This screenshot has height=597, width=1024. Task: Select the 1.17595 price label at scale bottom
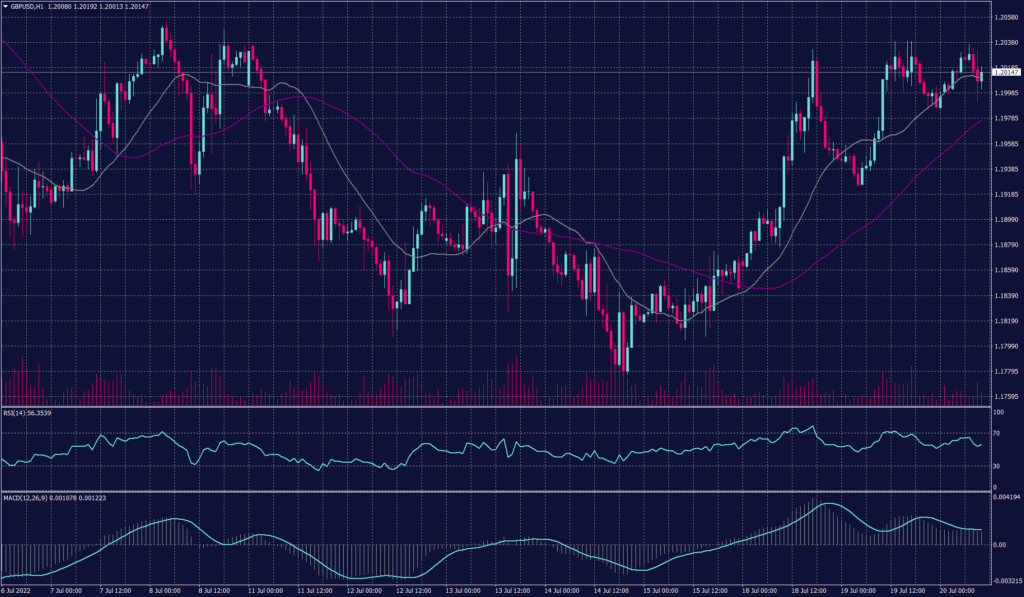pyautogui.click(x=1004, y=396)
